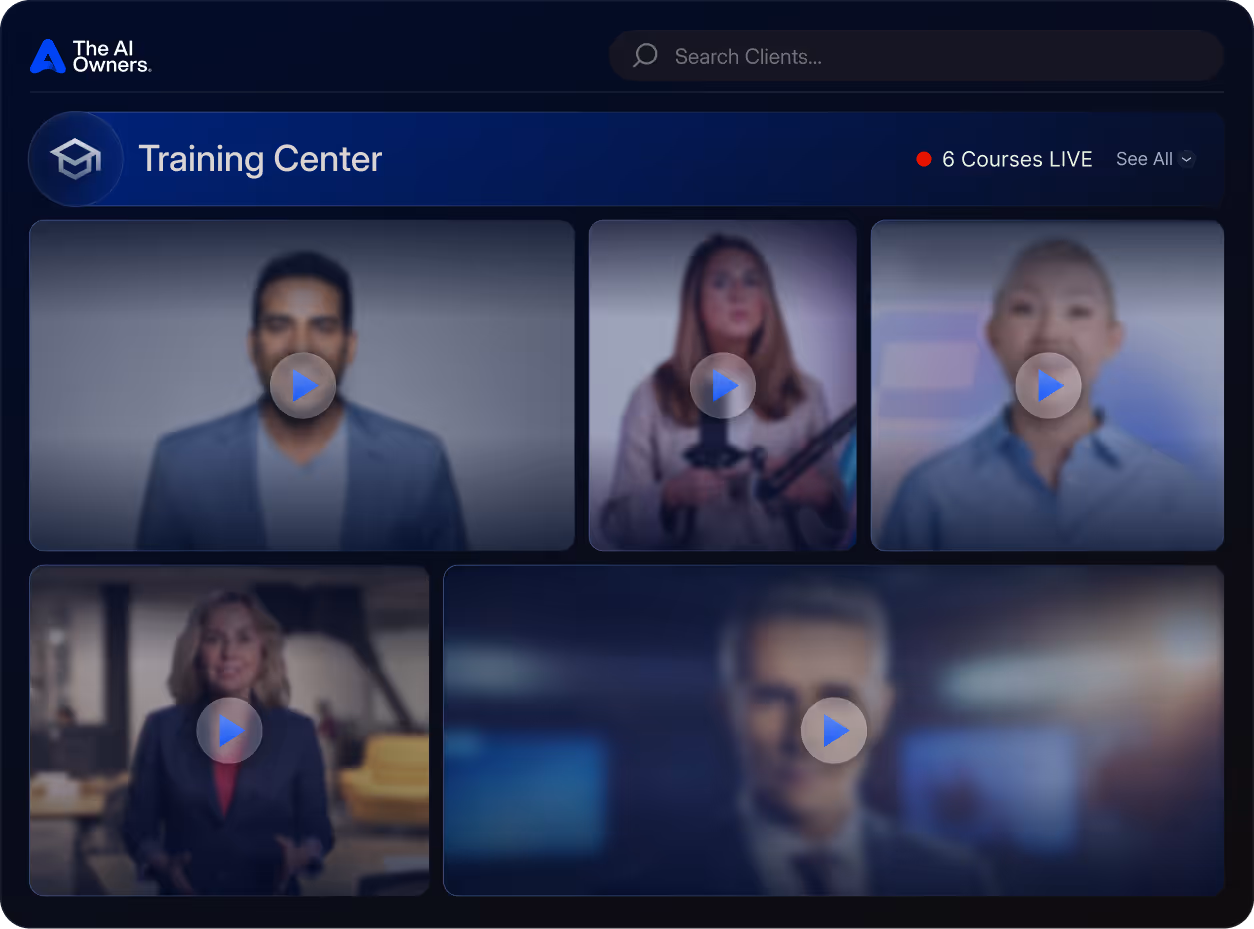Click the play icon on the newsroom video
Screen dimensions: 1254x929
coord(834,730)
